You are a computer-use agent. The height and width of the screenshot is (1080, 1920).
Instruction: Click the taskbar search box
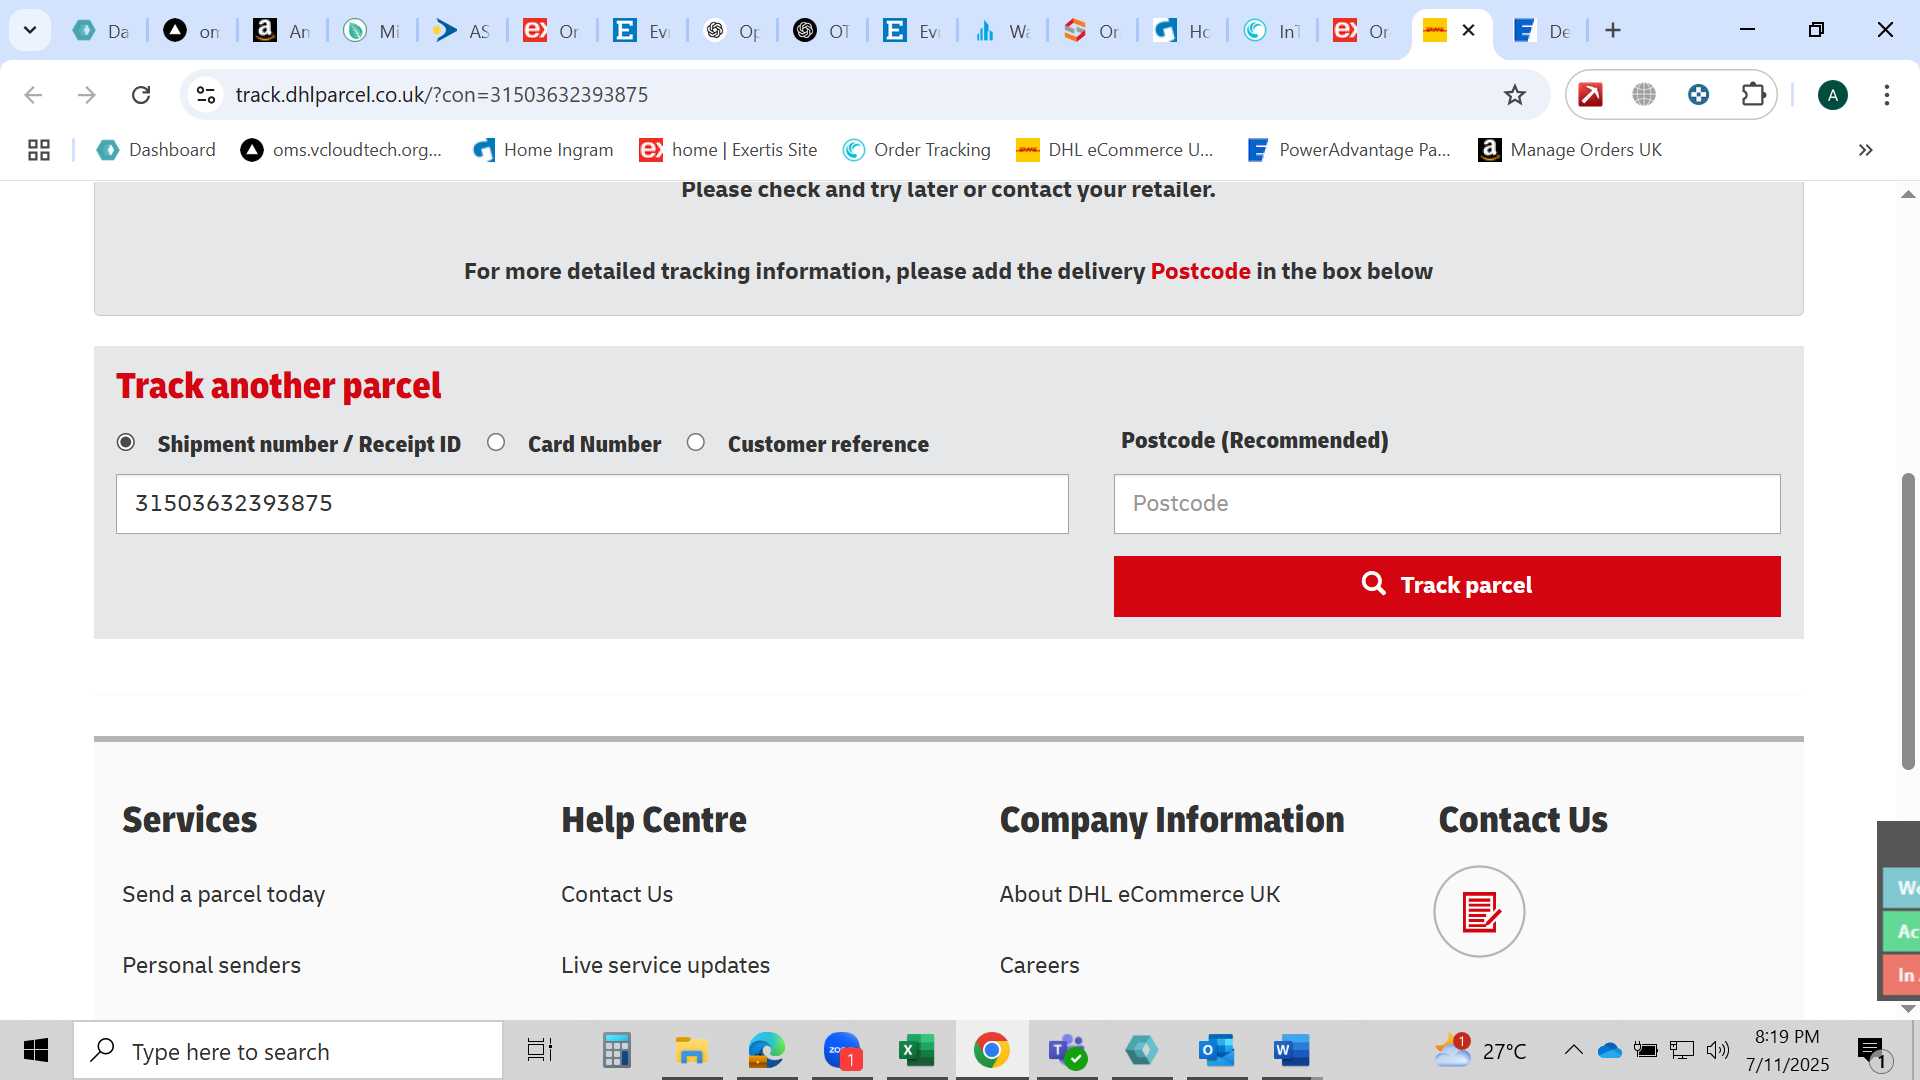288,1051
